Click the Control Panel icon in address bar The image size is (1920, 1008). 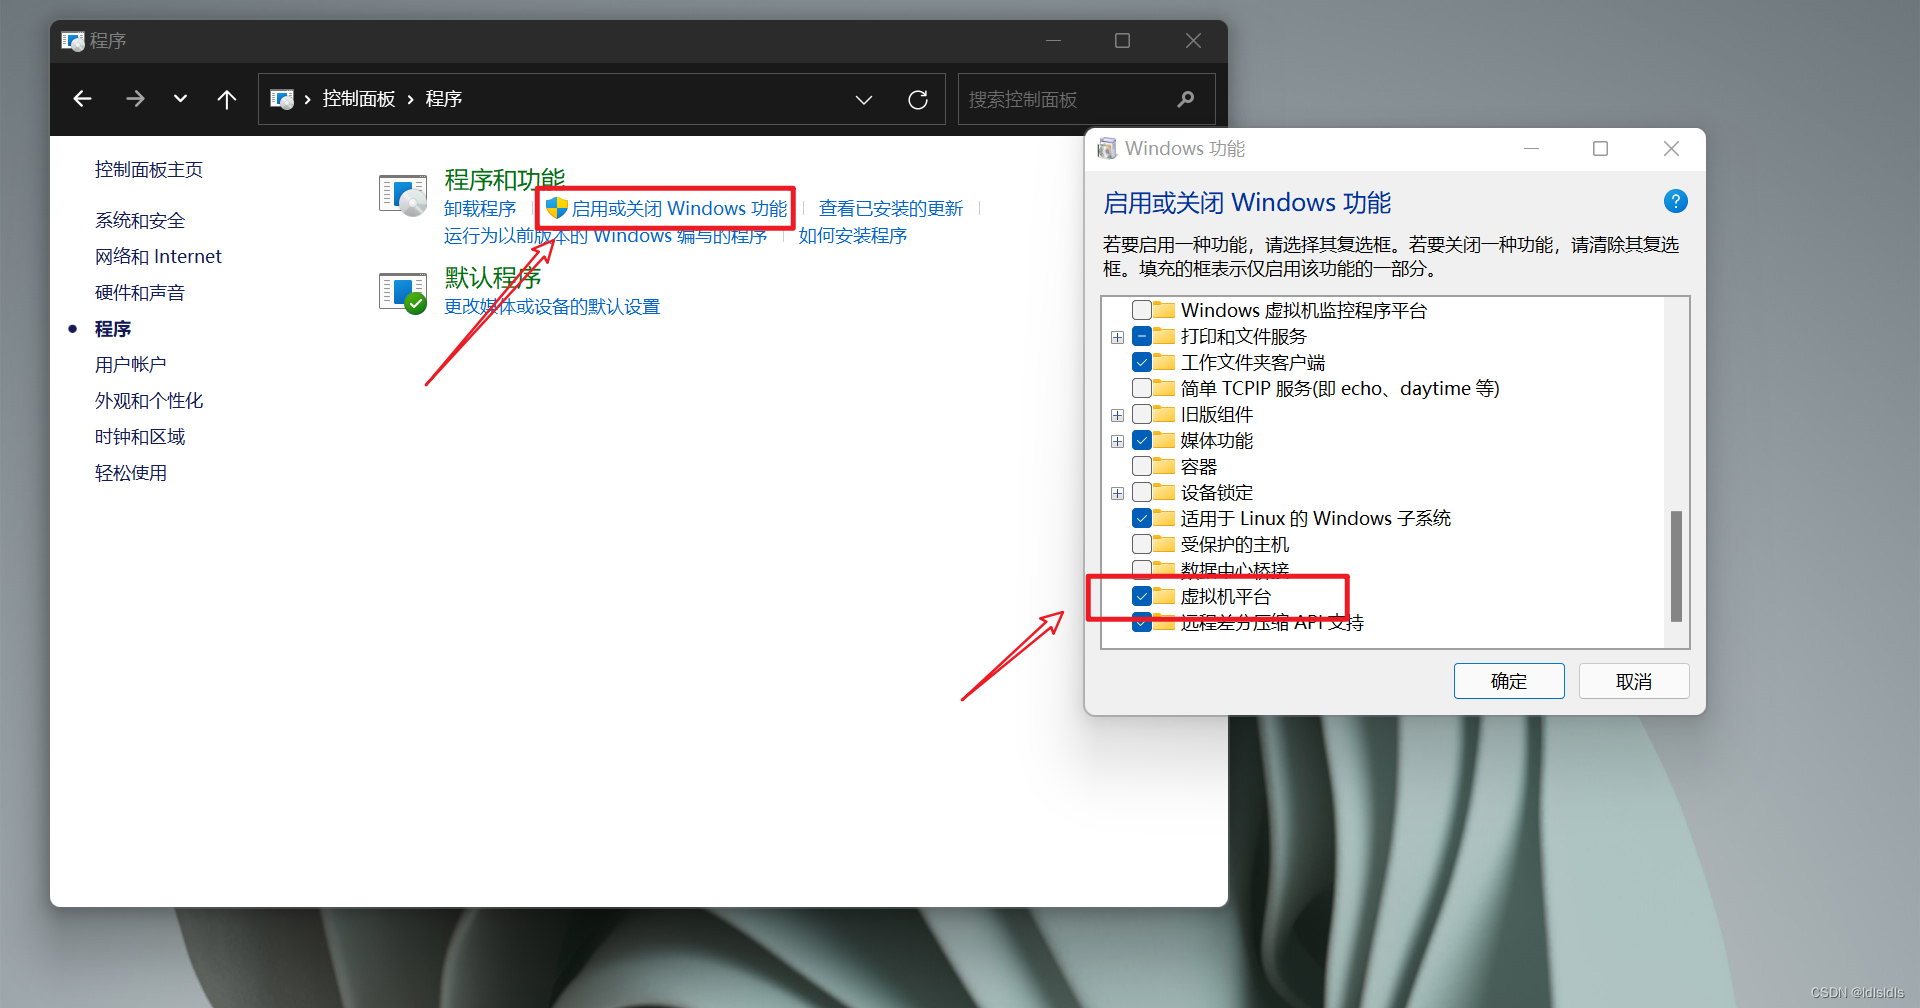click(x=282, y=99)
